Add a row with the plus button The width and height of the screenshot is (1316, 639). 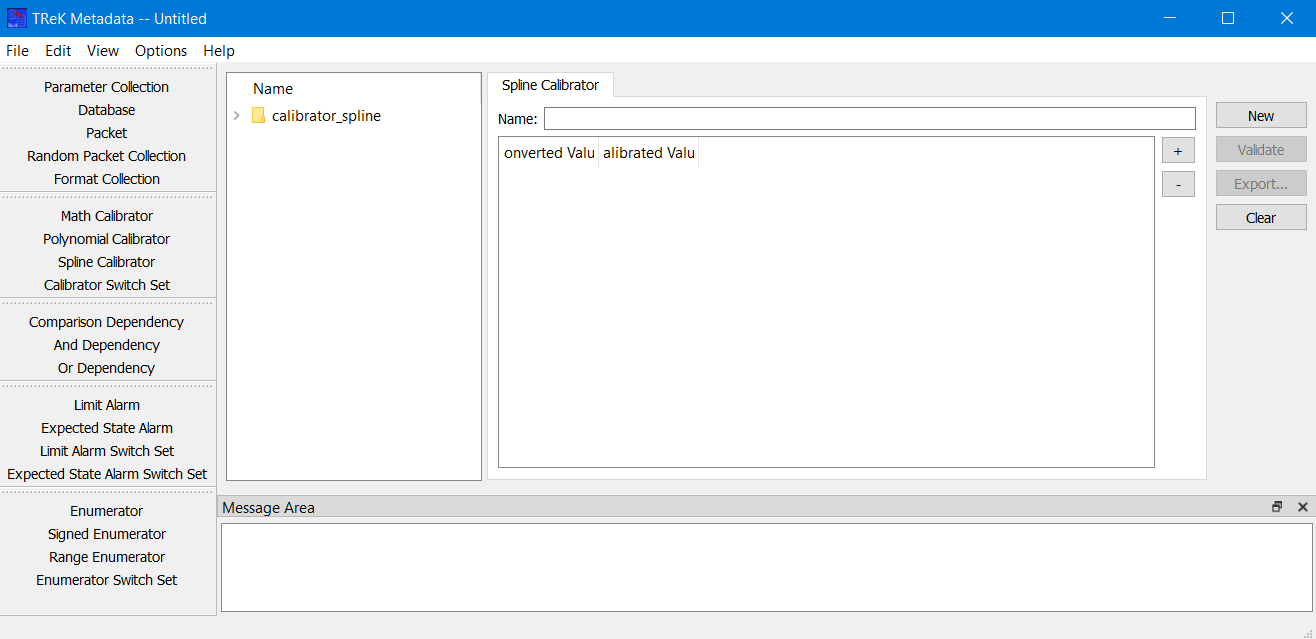(1178, 150)
